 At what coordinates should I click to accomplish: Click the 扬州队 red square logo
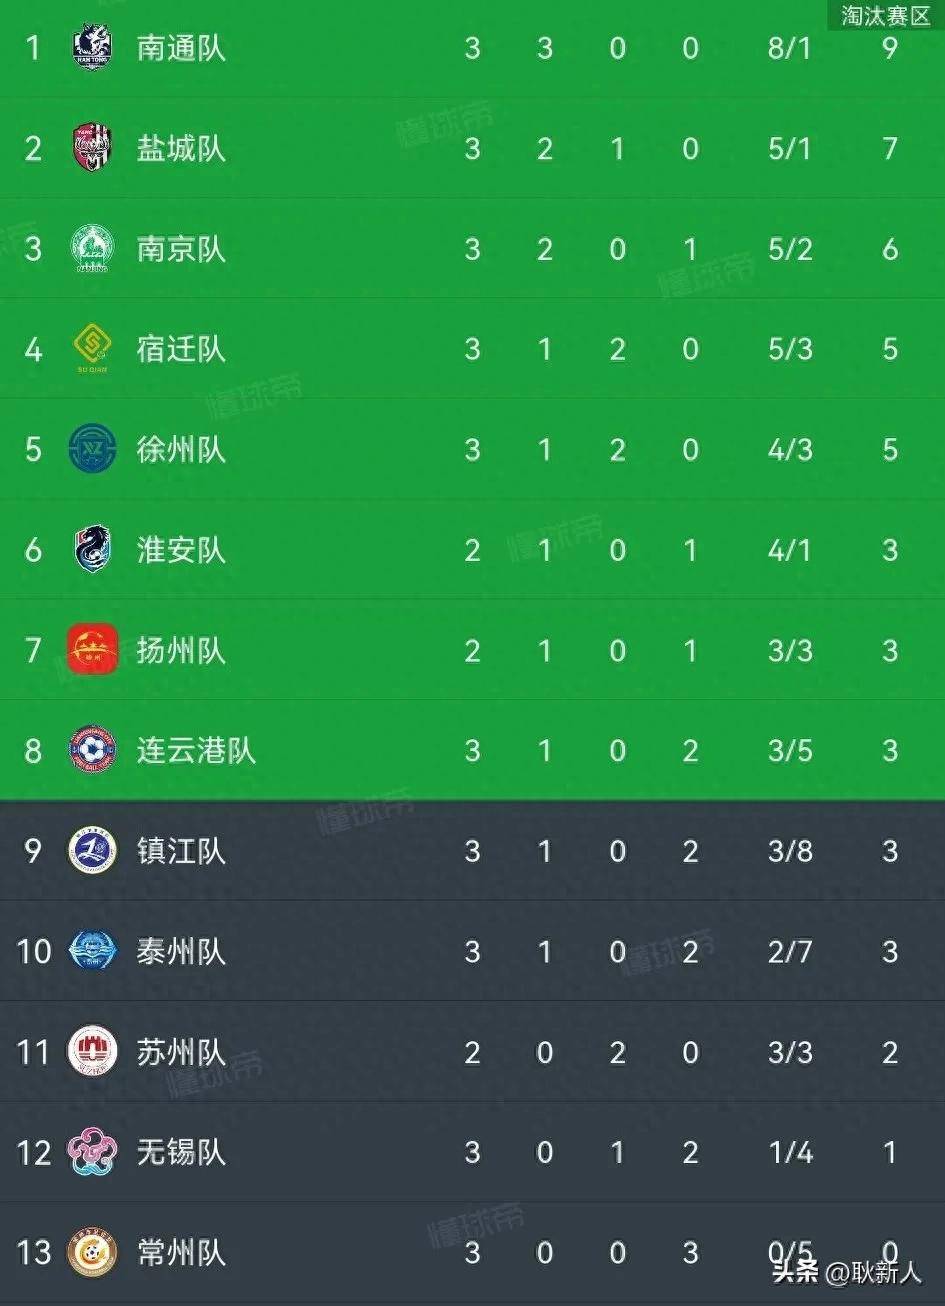pyautogui.click(x=93, y=650)
